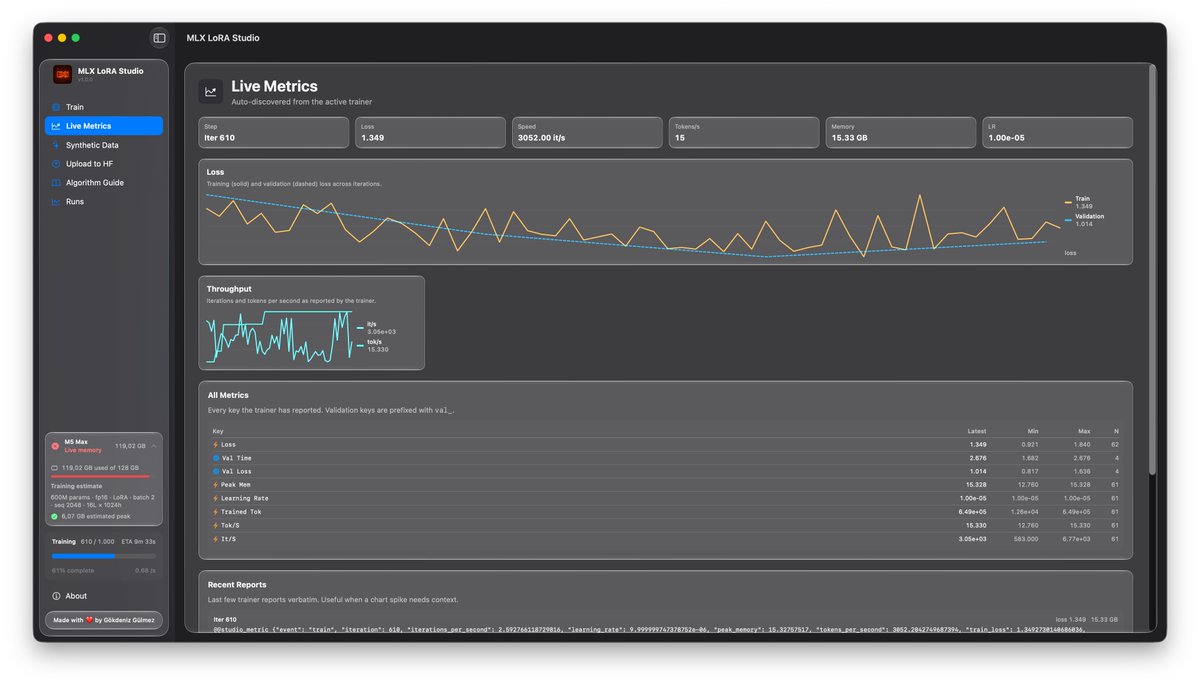This screenshot has height=686, width=1200.
Task: Click the Latest column header
Action: click(x=977, y=431)
